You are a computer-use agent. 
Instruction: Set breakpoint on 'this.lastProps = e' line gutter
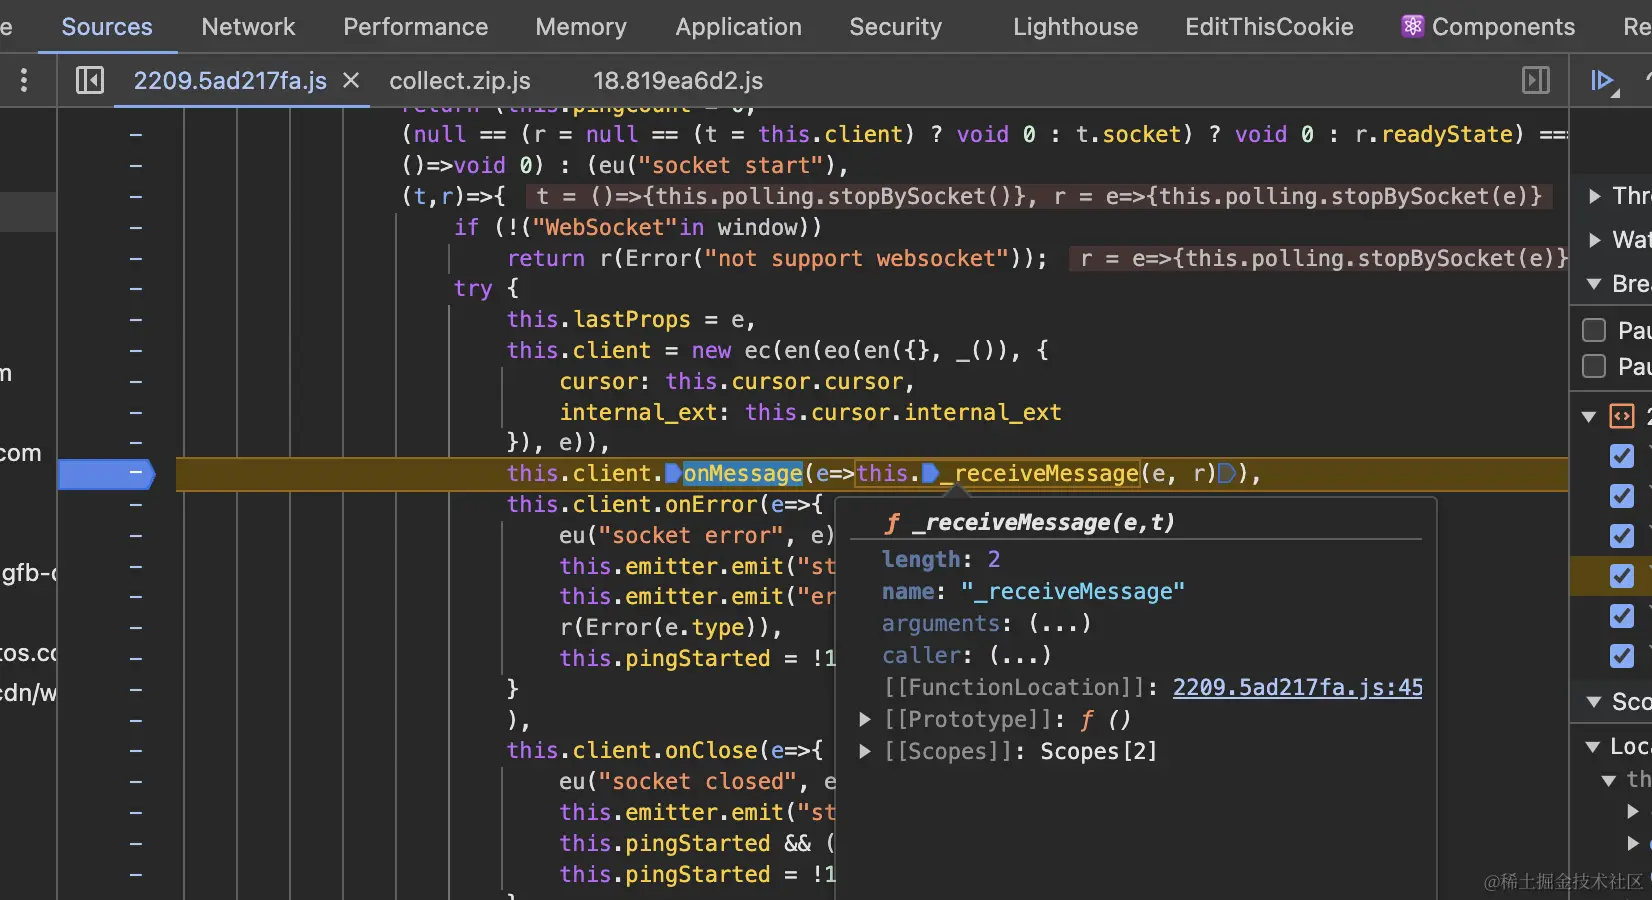coord(136,320)
